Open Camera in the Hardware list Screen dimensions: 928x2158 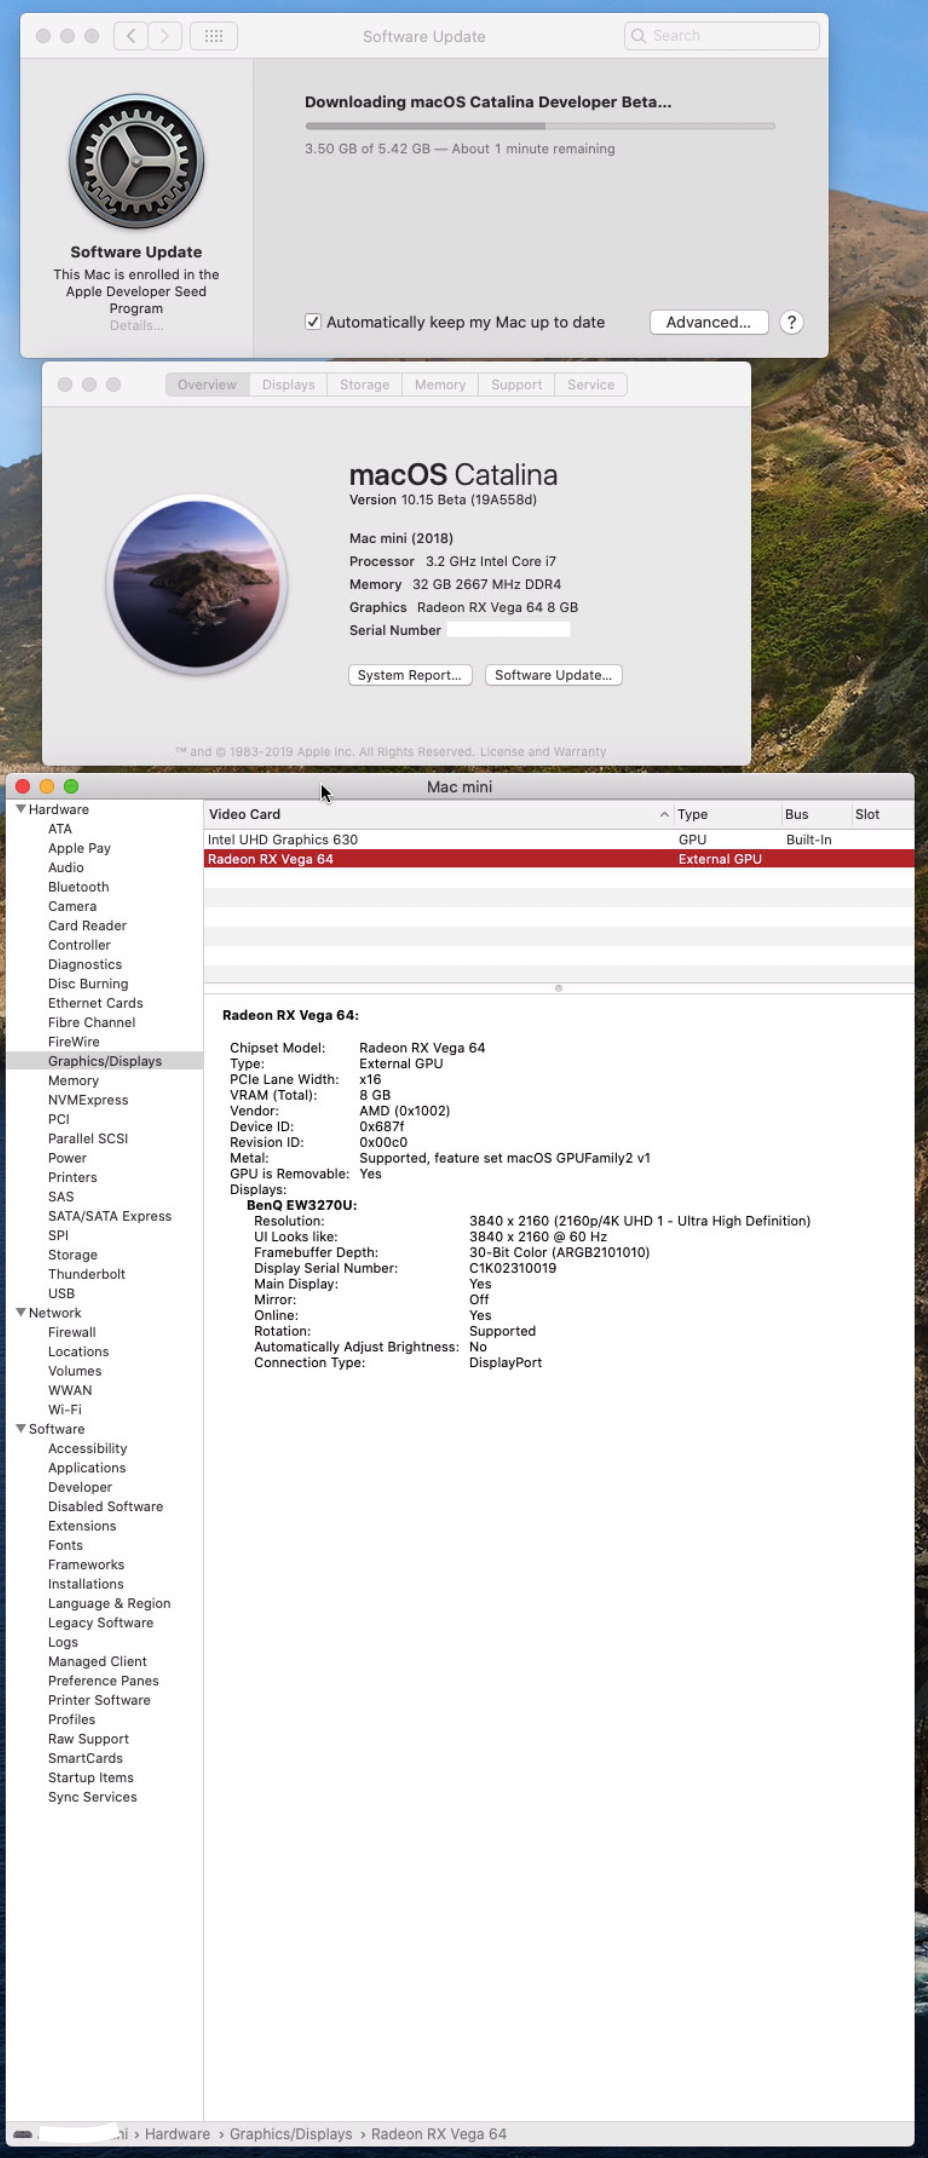tap(72, 906)
